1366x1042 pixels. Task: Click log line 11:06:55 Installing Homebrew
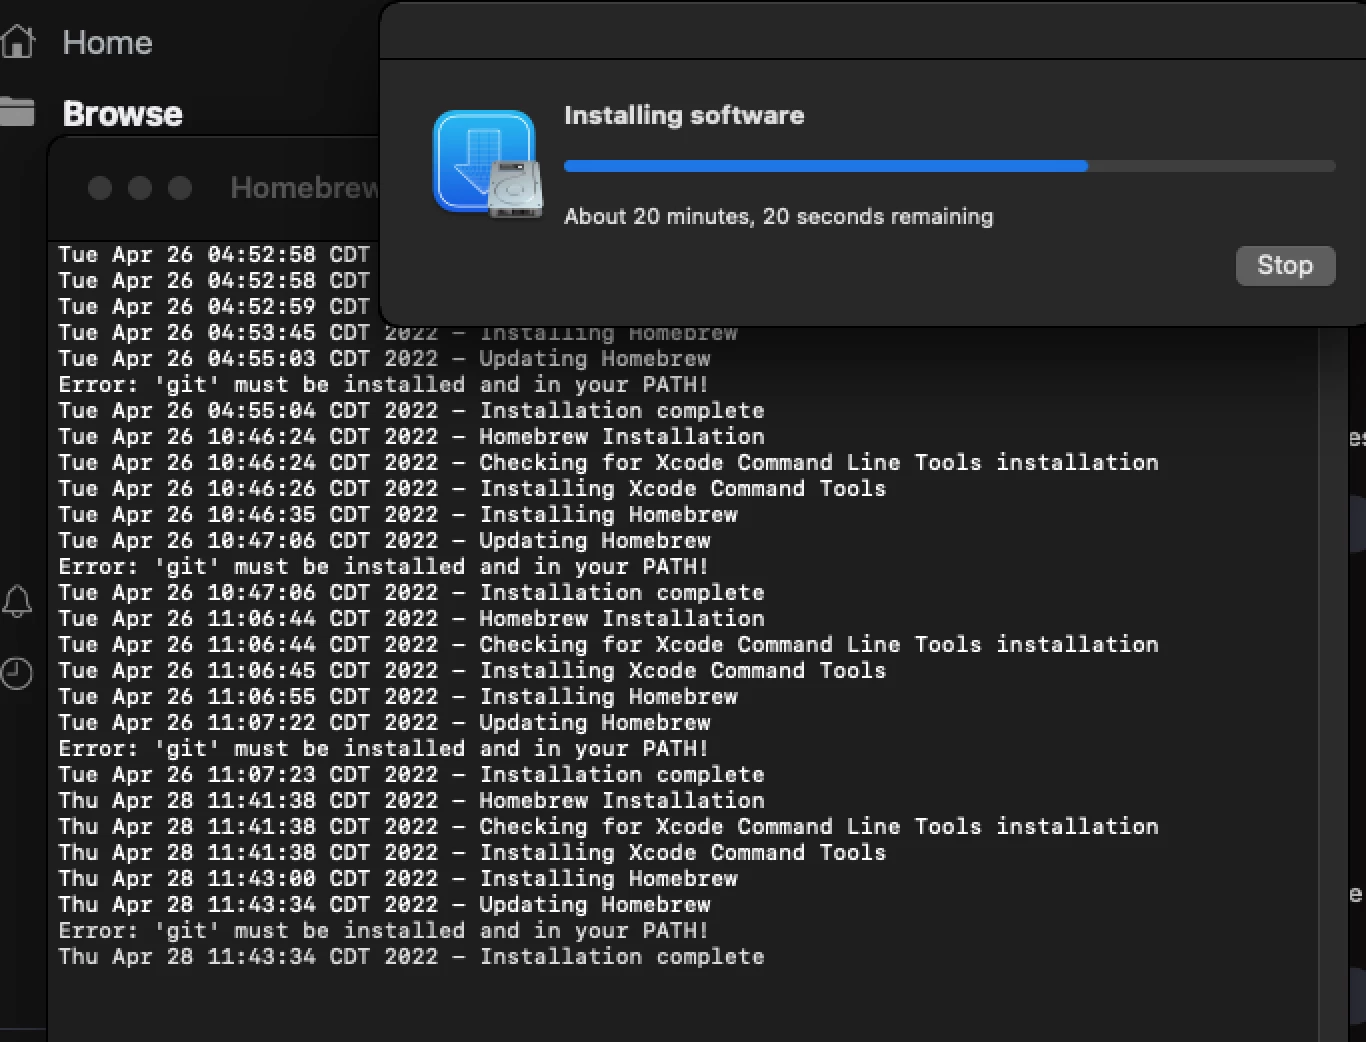click(398, 696)
